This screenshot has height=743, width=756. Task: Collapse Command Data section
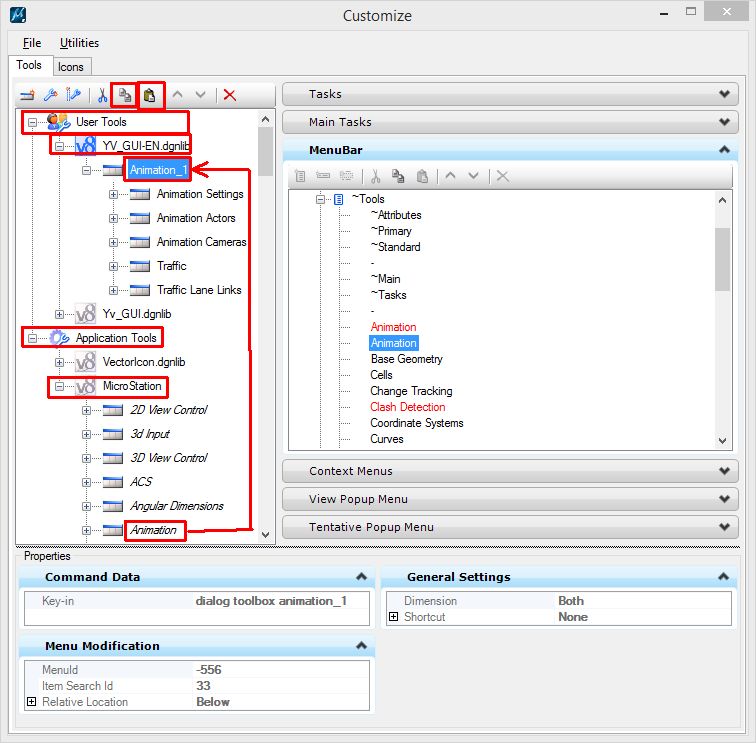pyautogui.click(x=362, y=576)
